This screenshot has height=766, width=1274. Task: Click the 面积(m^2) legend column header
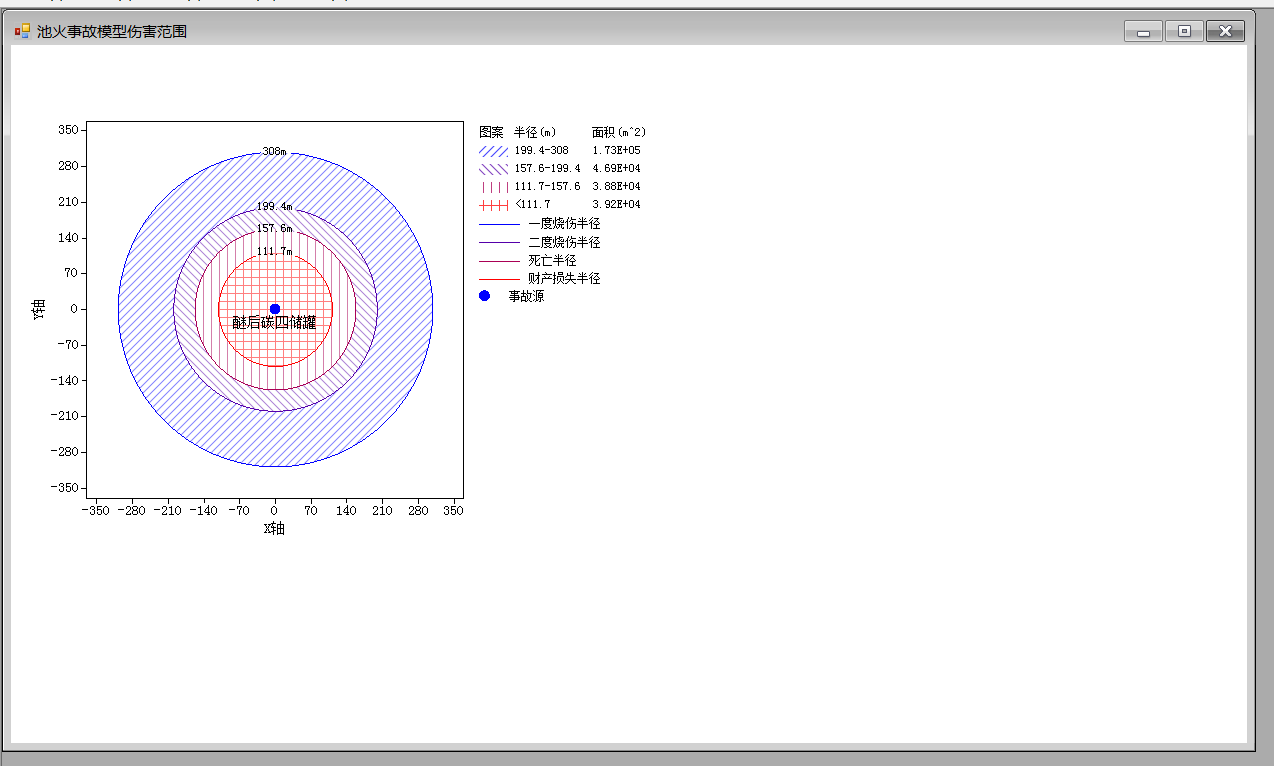pos(619,132)
